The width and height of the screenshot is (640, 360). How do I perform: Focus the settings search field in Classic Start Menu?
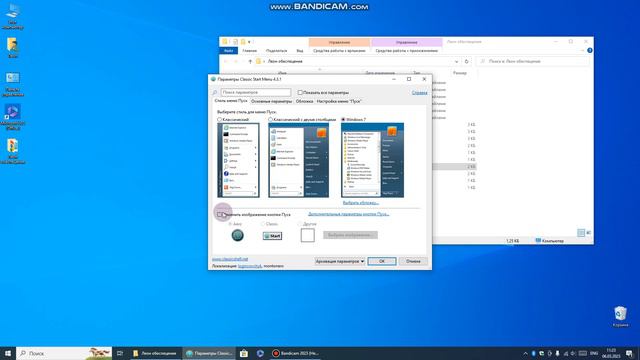click(256, 93)
